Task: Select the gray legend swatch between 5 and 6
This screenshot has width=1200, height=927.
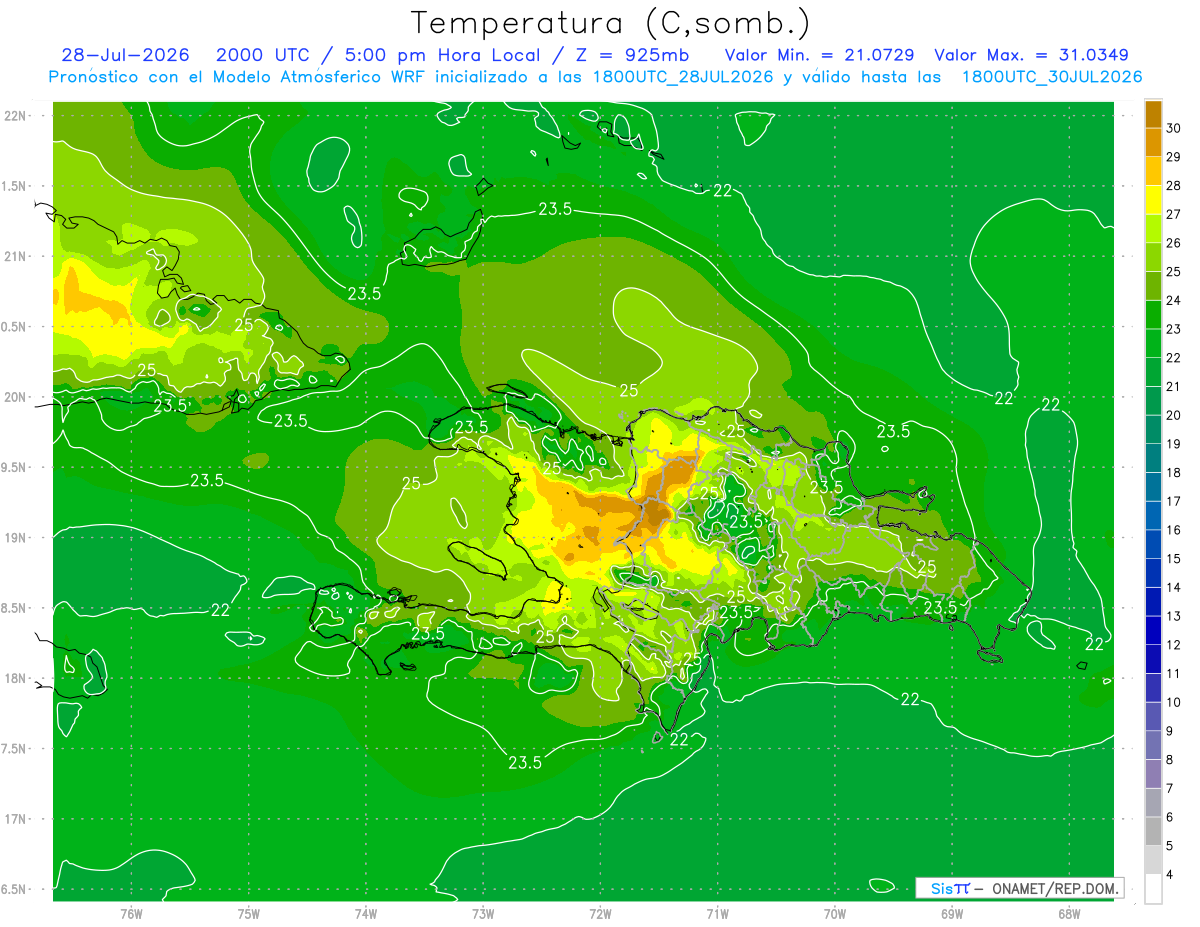Action: pos(1153,832)
